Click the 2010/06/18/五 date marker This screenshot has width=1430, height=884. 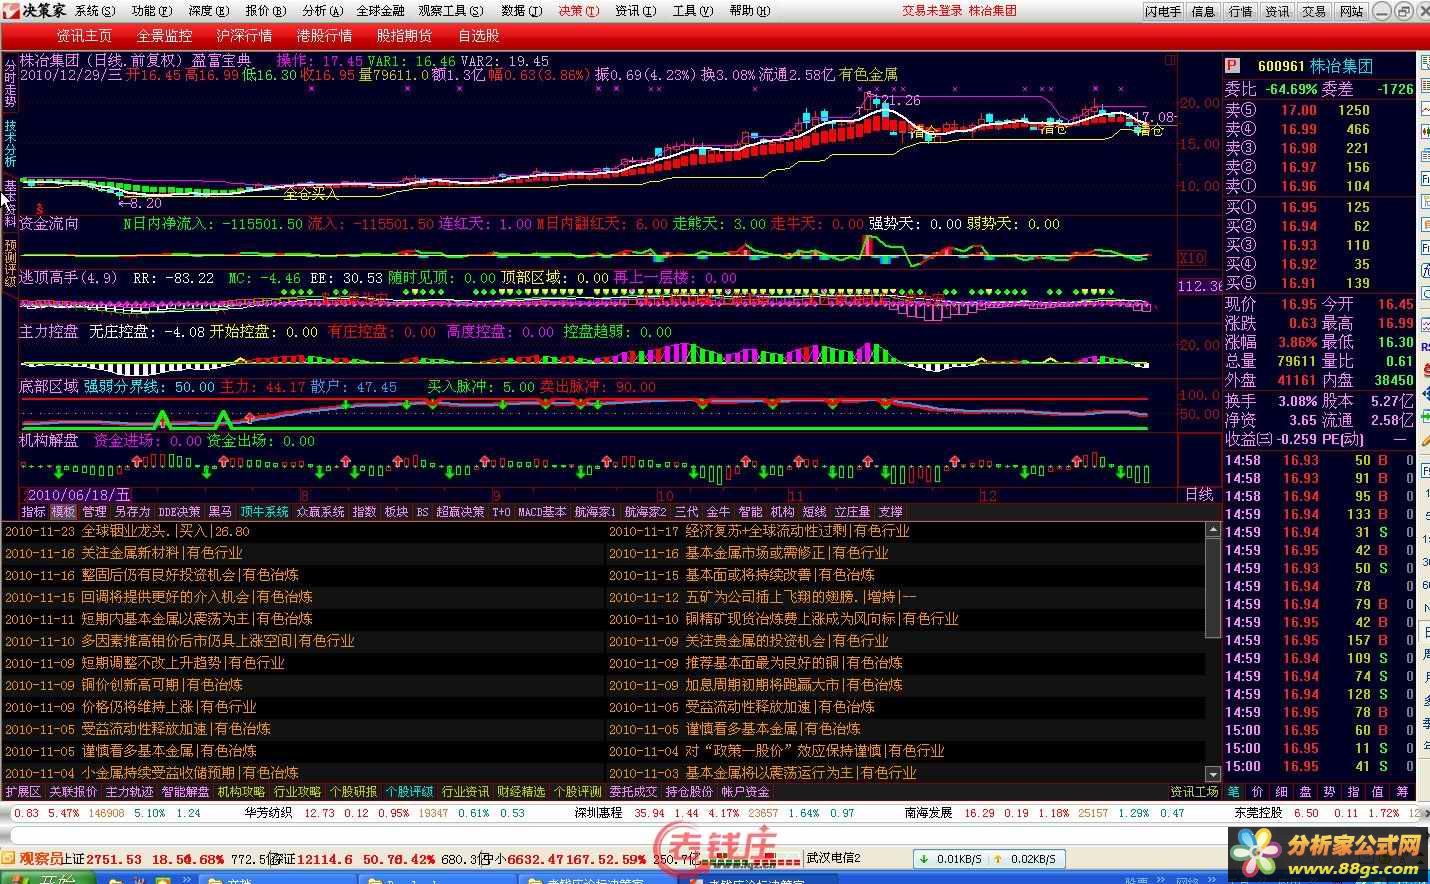click(78, 494)
